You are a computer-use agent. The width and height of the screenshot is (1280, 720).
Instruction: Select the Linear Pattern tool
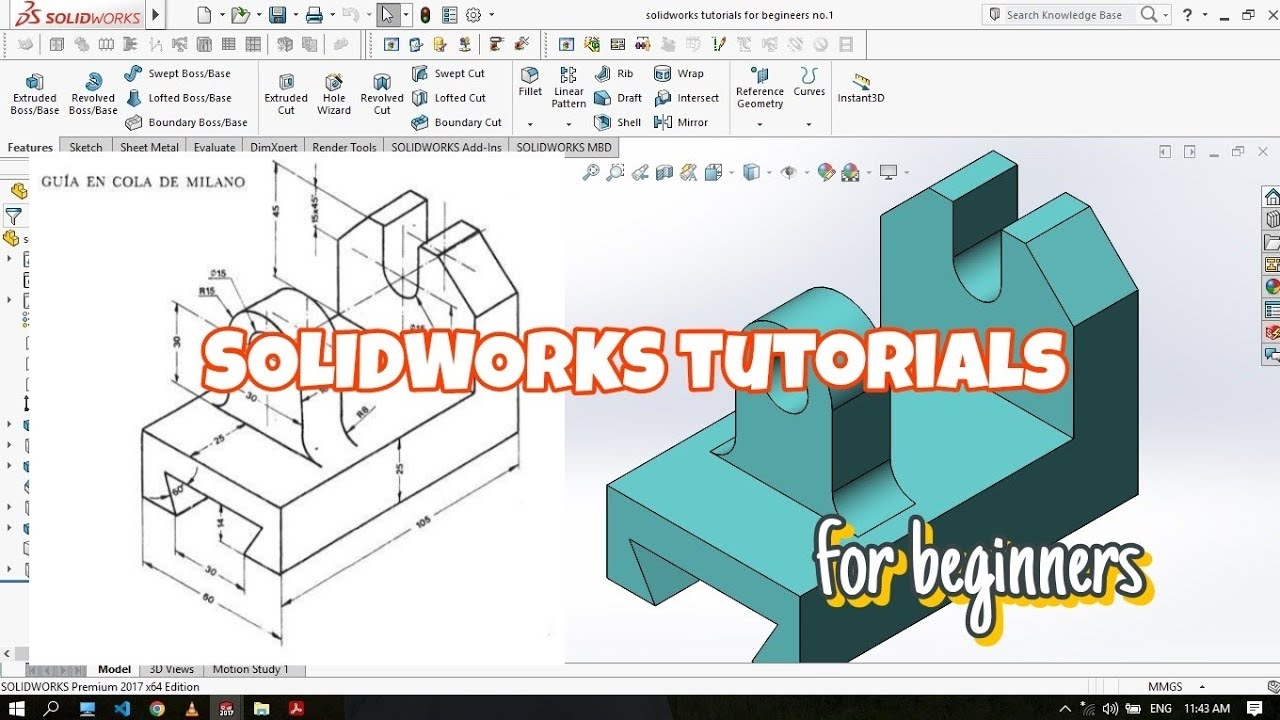569,88
